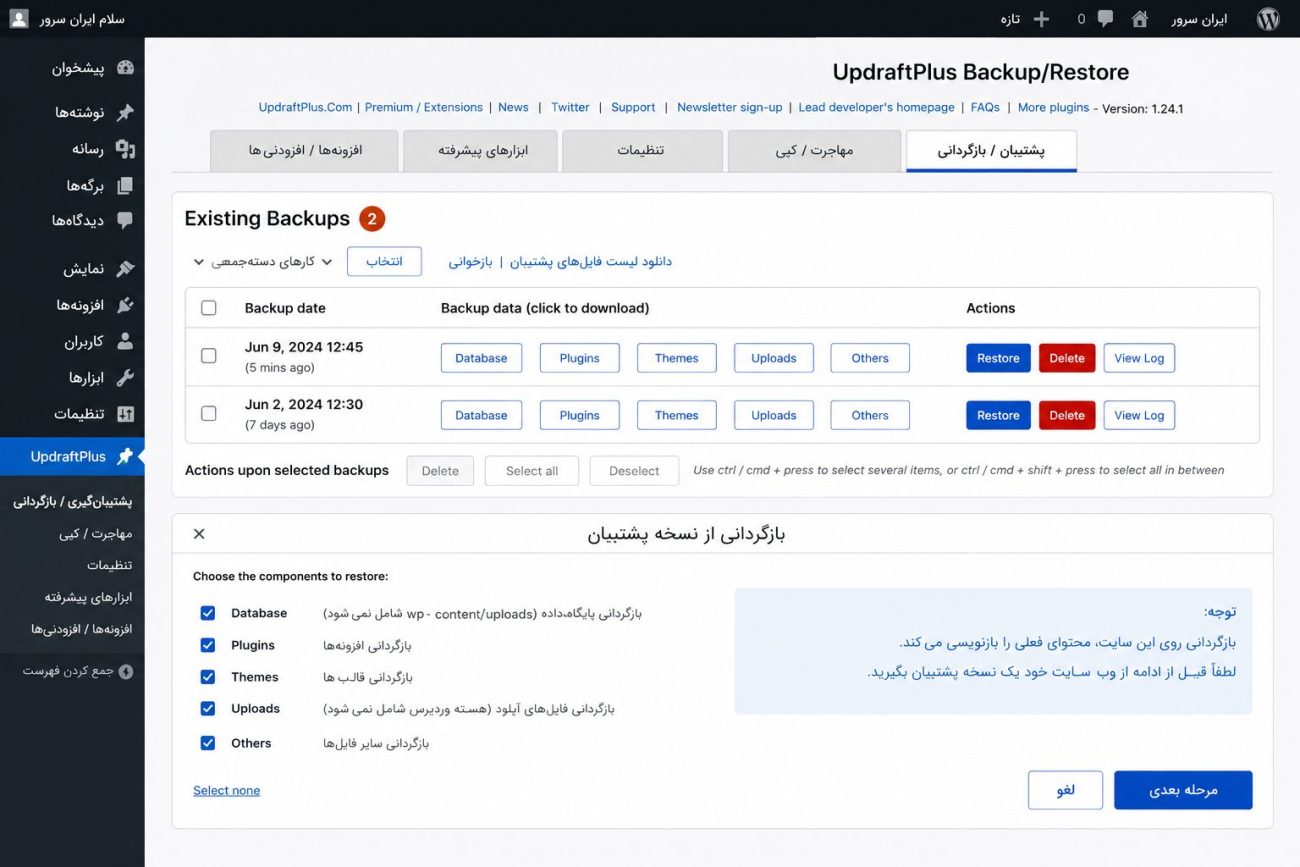Click the WordPress logo icon

1268,19
